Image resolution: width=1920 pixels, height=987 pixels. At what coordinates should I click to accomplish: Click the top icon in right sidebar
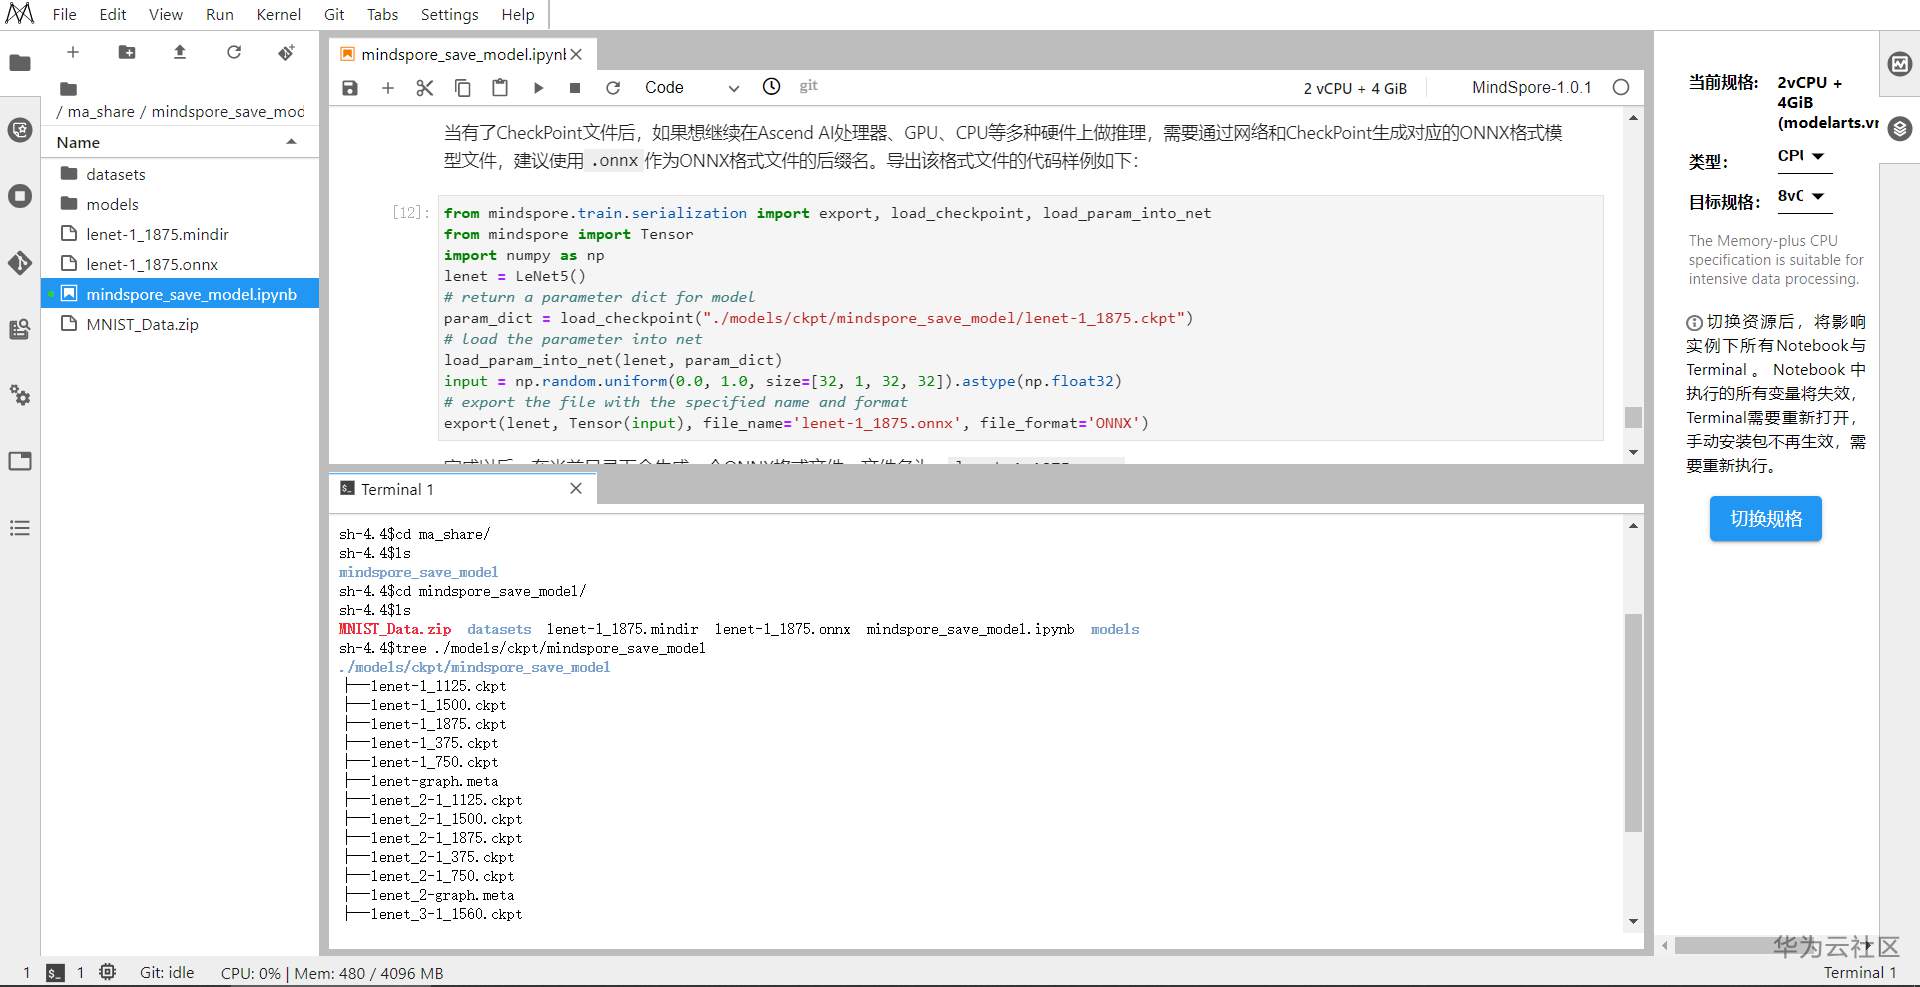[1900, 64]
